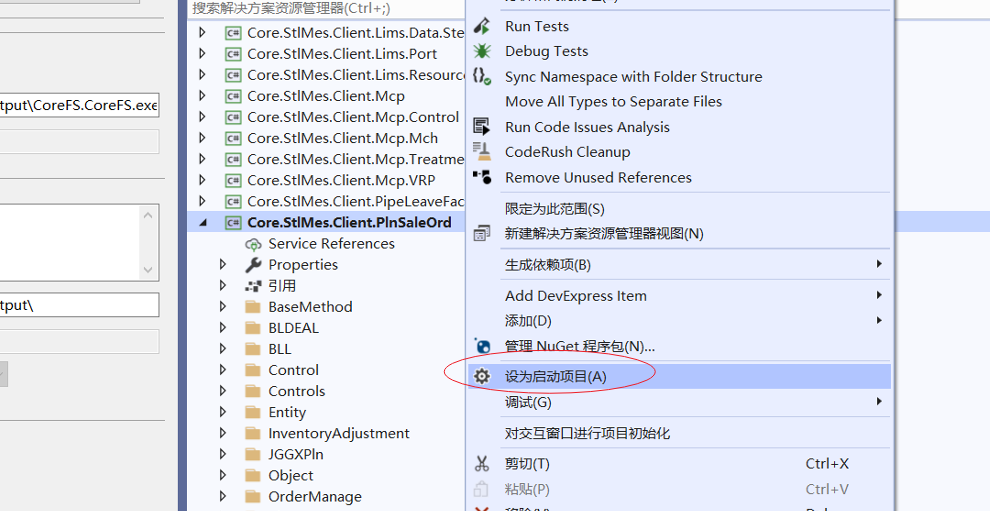Expand the Properties folder node

click(x=224, y=265)
